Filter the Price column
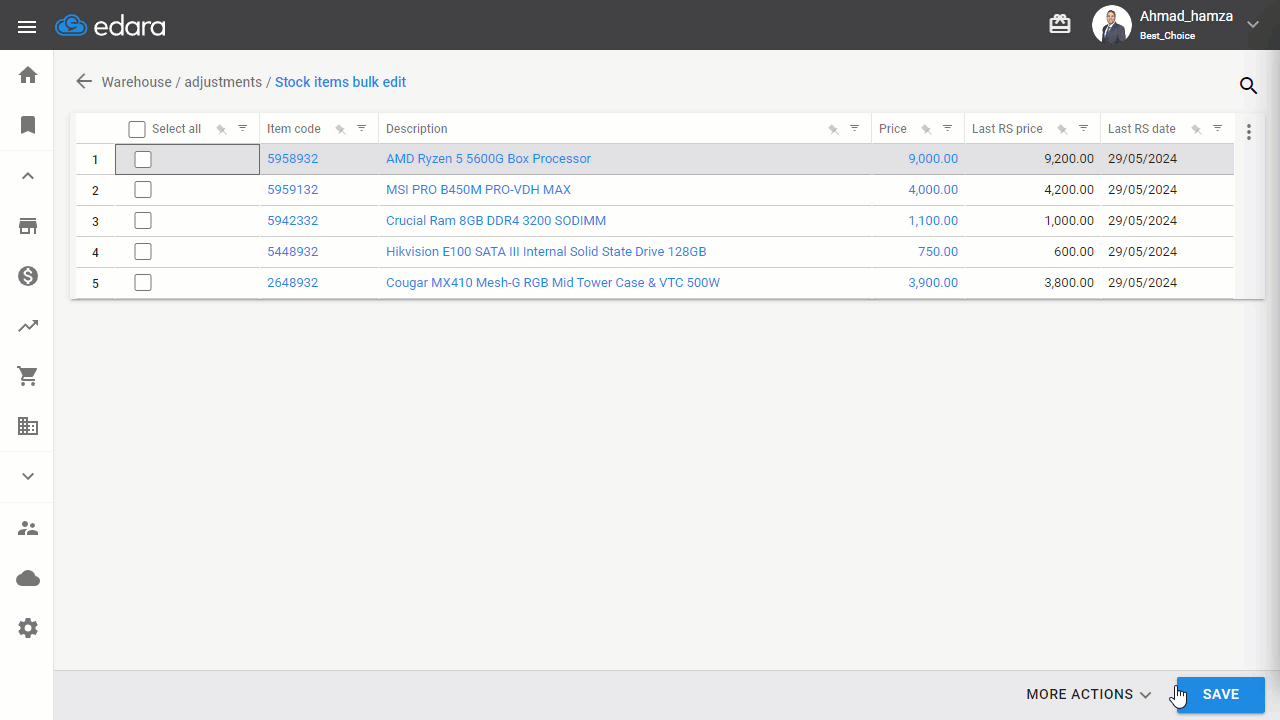Image resolution: width=1280 pixels, height=720 pixels. tap(947, 128)
